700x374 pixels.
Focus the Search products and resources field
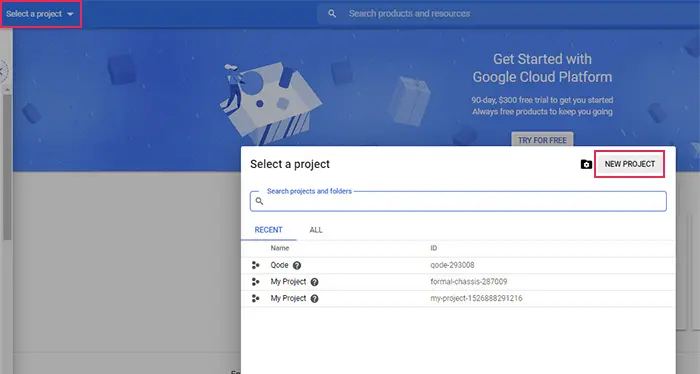508,14
